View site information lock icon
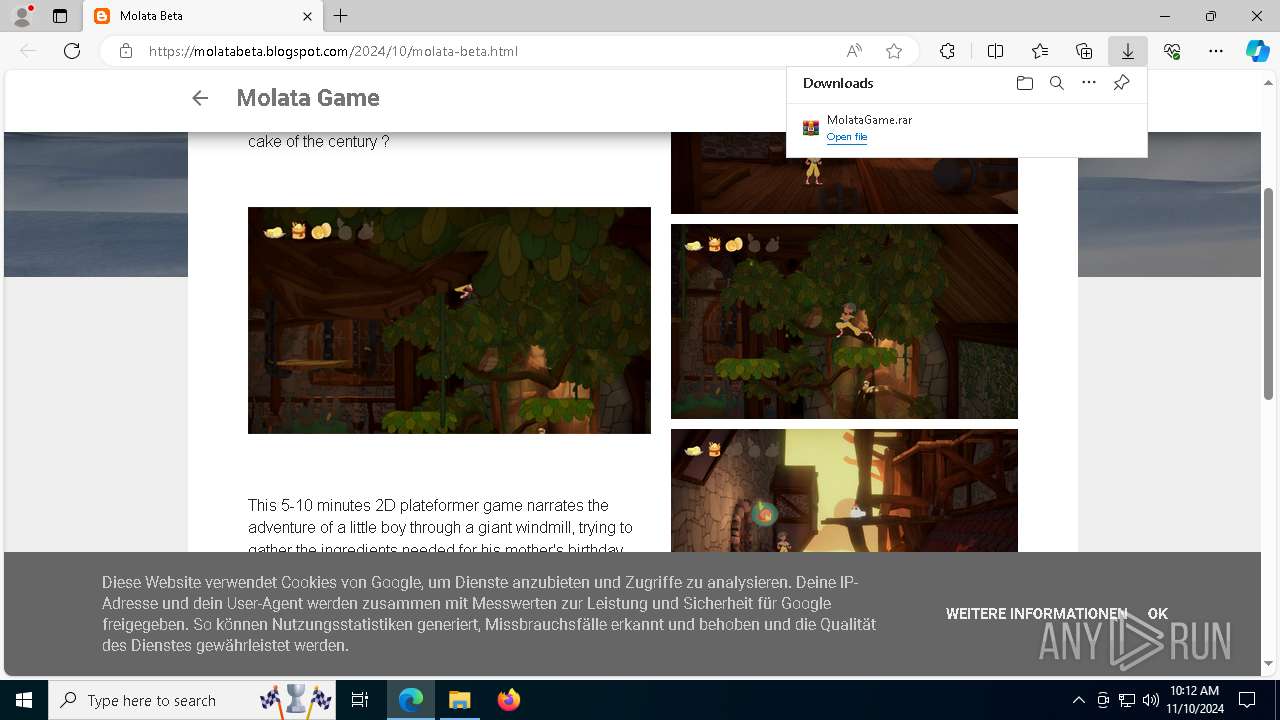1280x720 pixels. point(126,51)
